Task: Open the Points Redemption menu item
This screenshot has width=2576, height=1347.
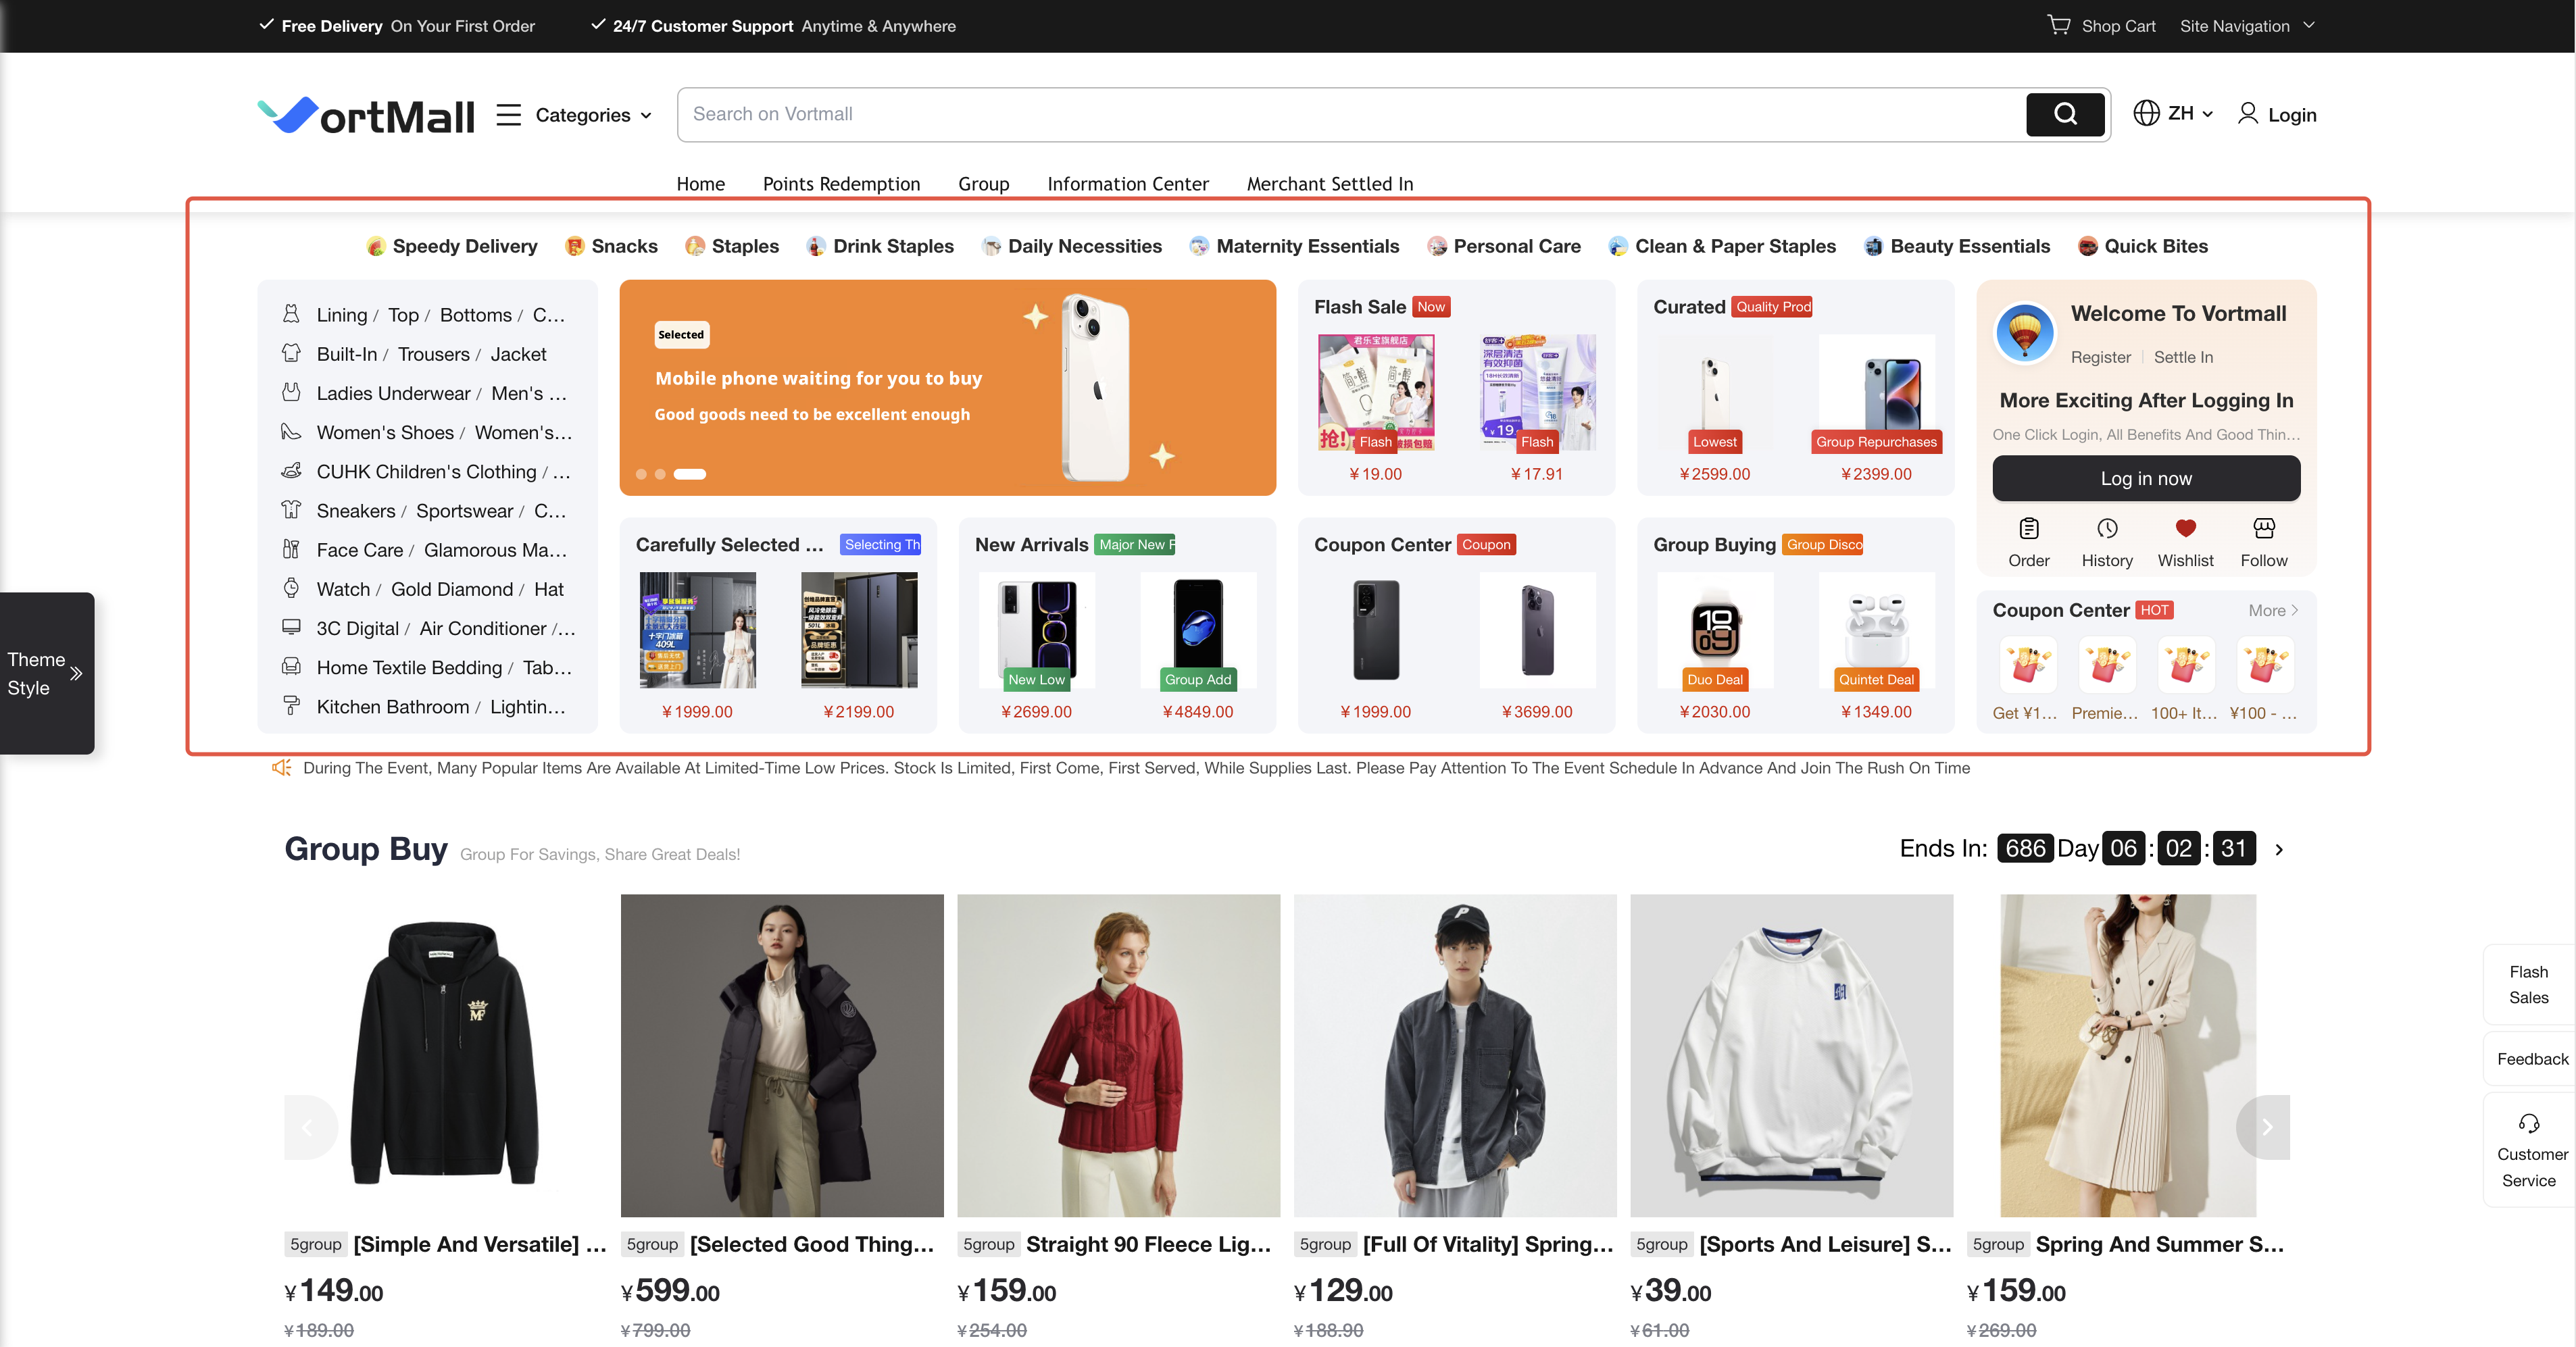Action: (841, 184)
